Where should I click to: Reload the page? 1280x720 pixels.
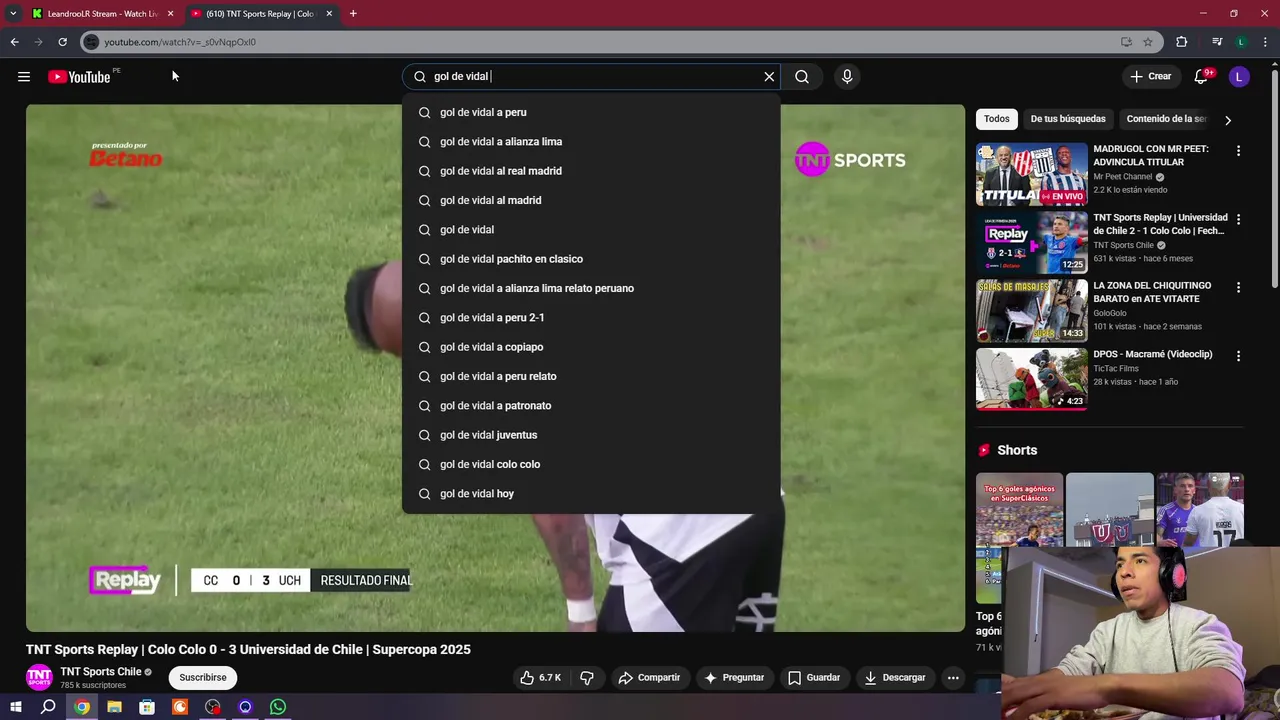(x=62, y=42)
